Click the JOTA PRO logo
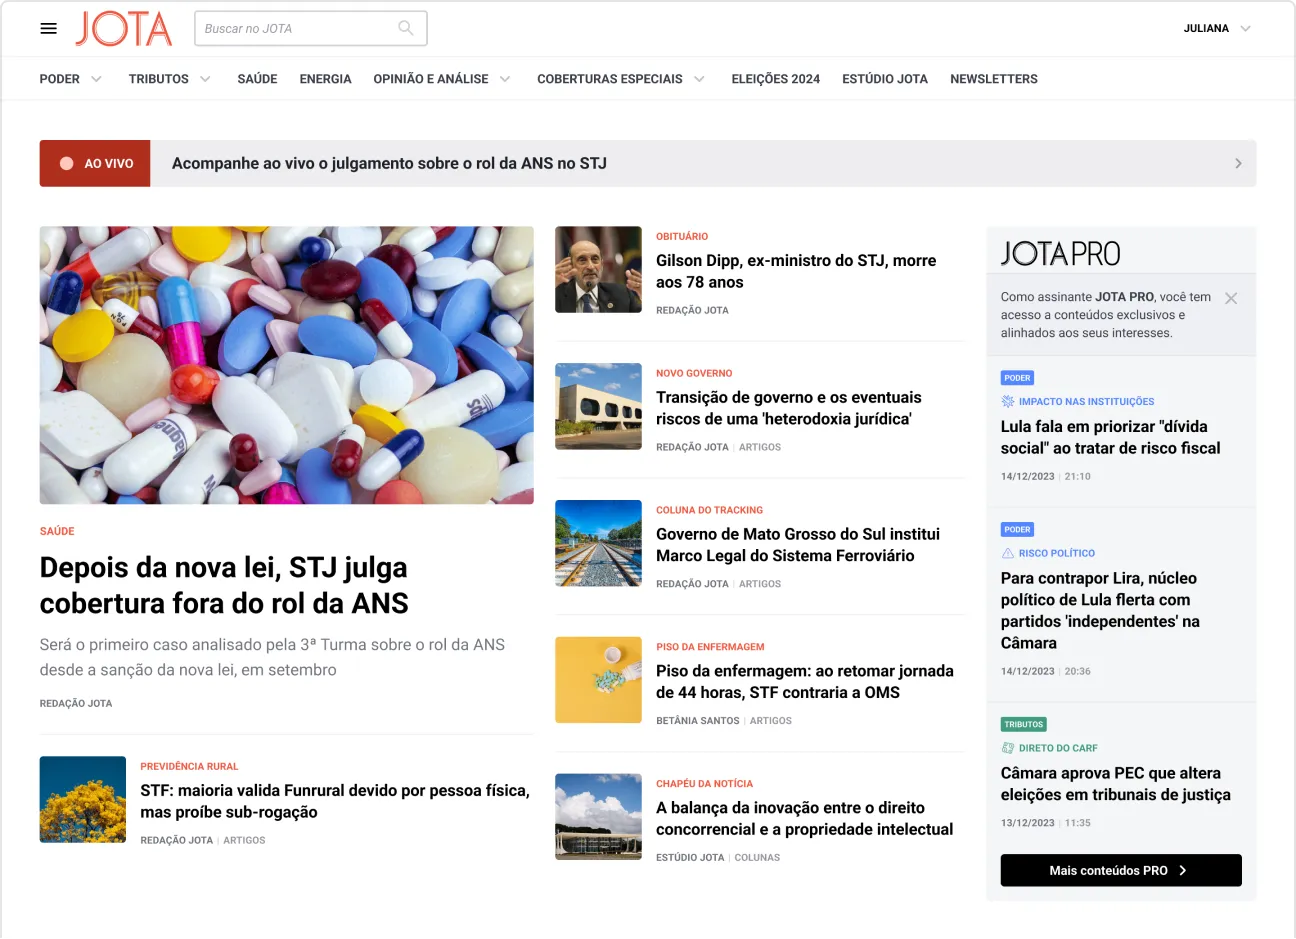The width and height of the screenshot is (1296, 939). 1060,254
